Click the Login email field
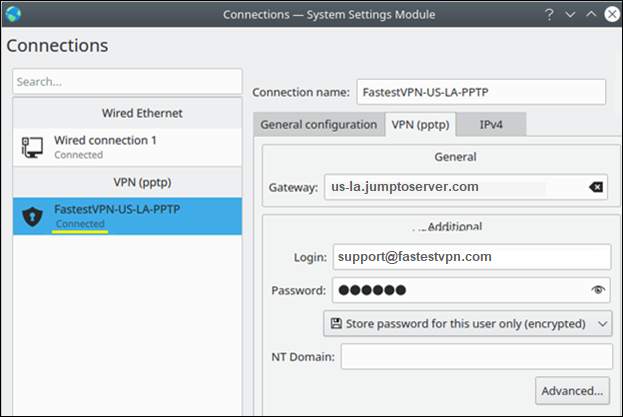The height and width of the screenshot is (417, 623). [x=472, y=257]
